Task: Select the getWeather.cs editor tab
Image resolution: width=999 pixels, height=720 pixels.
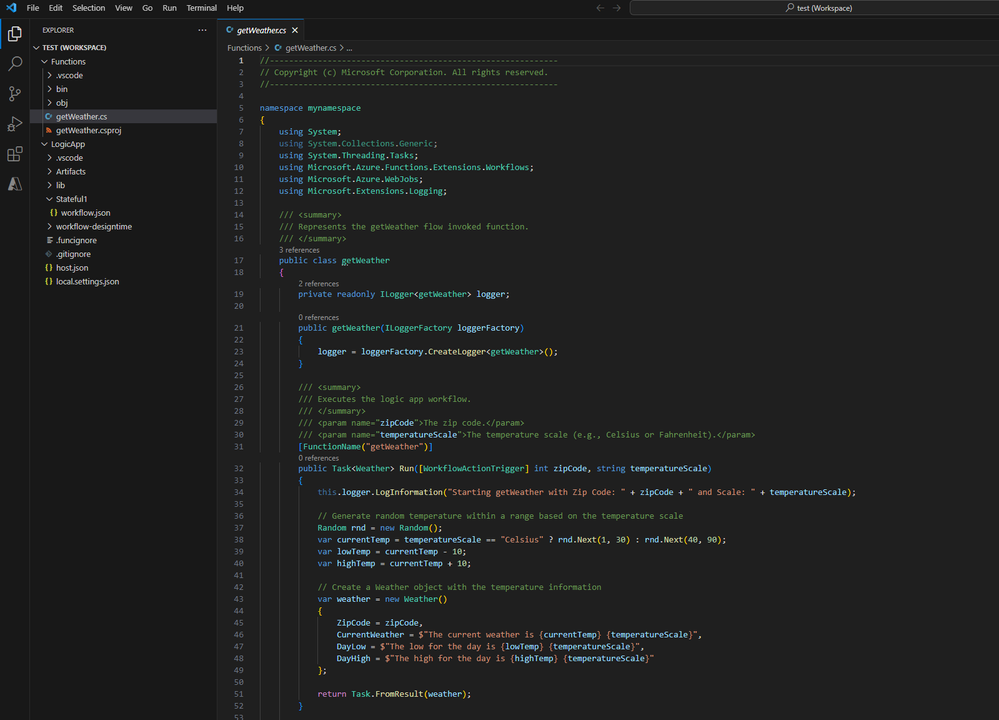Action: click(x=261, y=30)
